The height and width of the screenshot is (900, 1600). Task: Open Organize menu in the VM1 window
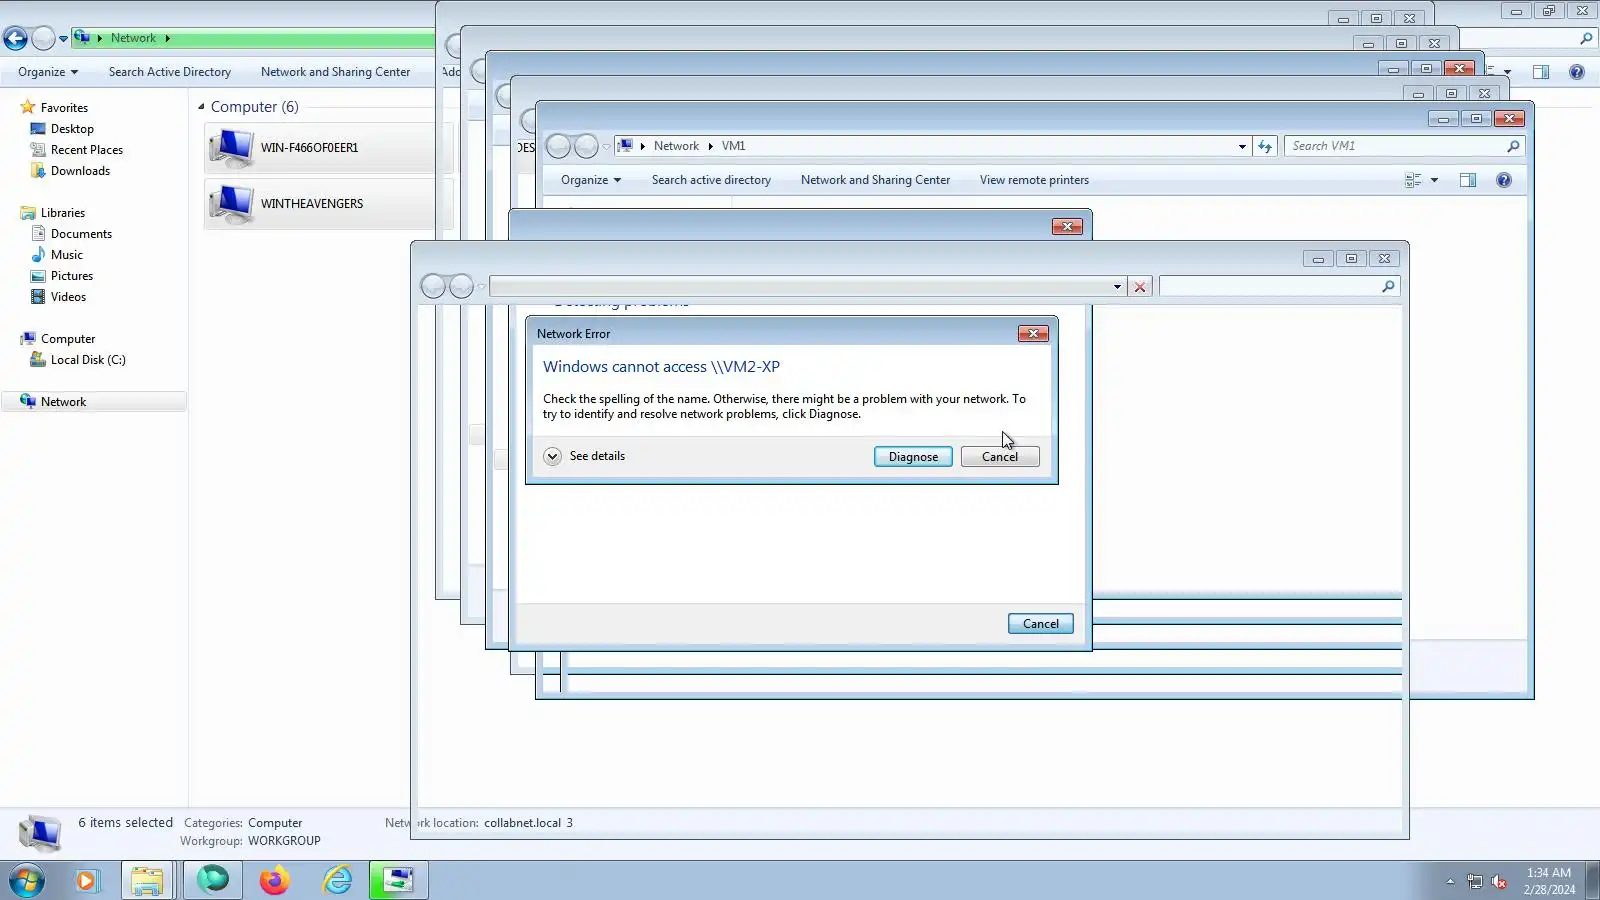coord(590,180)
